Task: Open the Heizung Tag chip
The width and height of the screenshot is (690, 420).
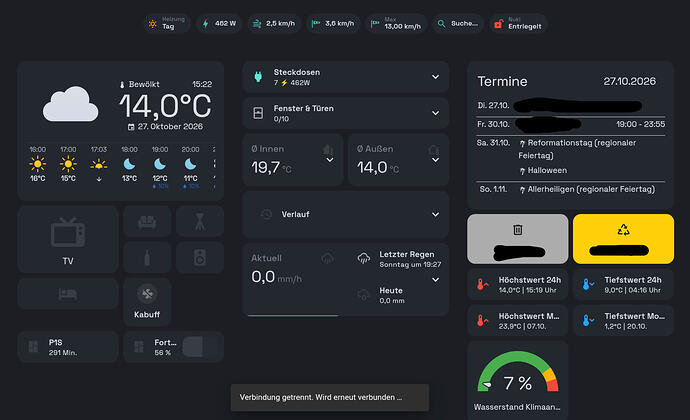Action: click(167, 23)
